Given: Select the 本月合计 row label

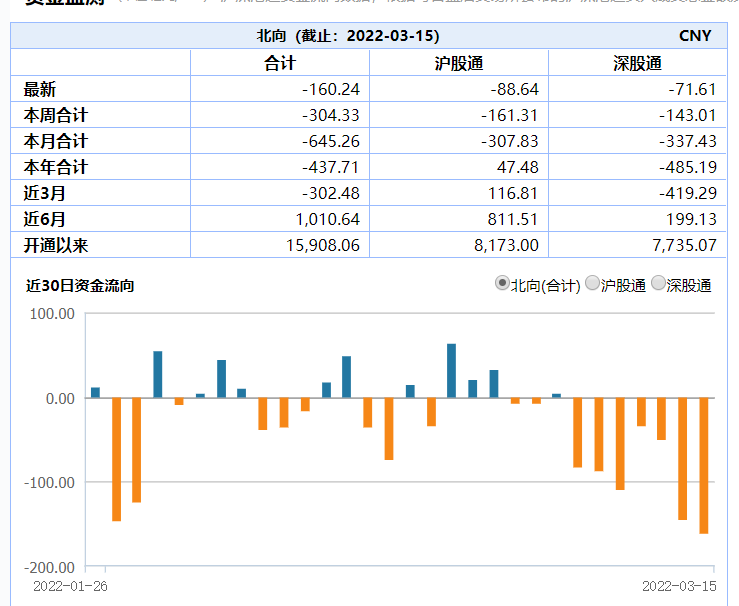Looking at the screenshot, I should (56, 141).
